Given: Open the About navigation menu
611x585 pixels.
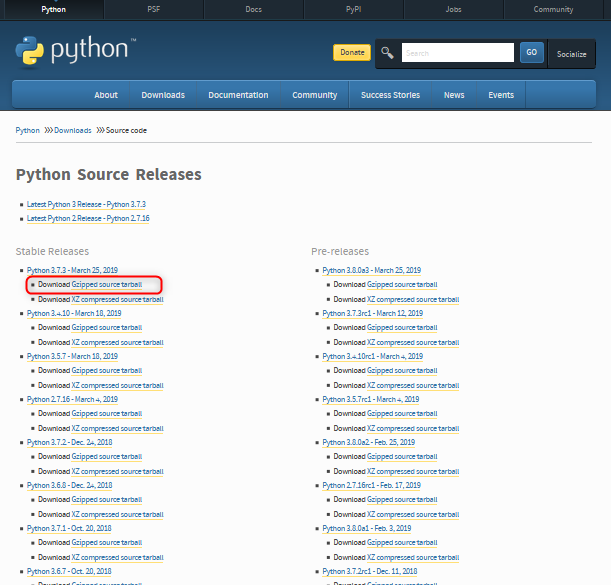Looking at the screenshot, I should coord(106,95).
